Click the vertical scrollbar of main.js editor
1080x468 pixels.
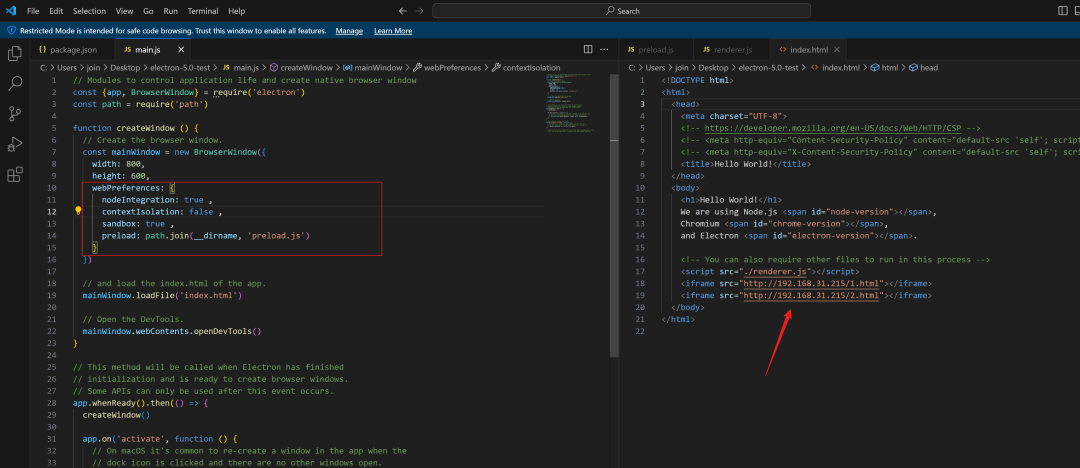(613, 214)
